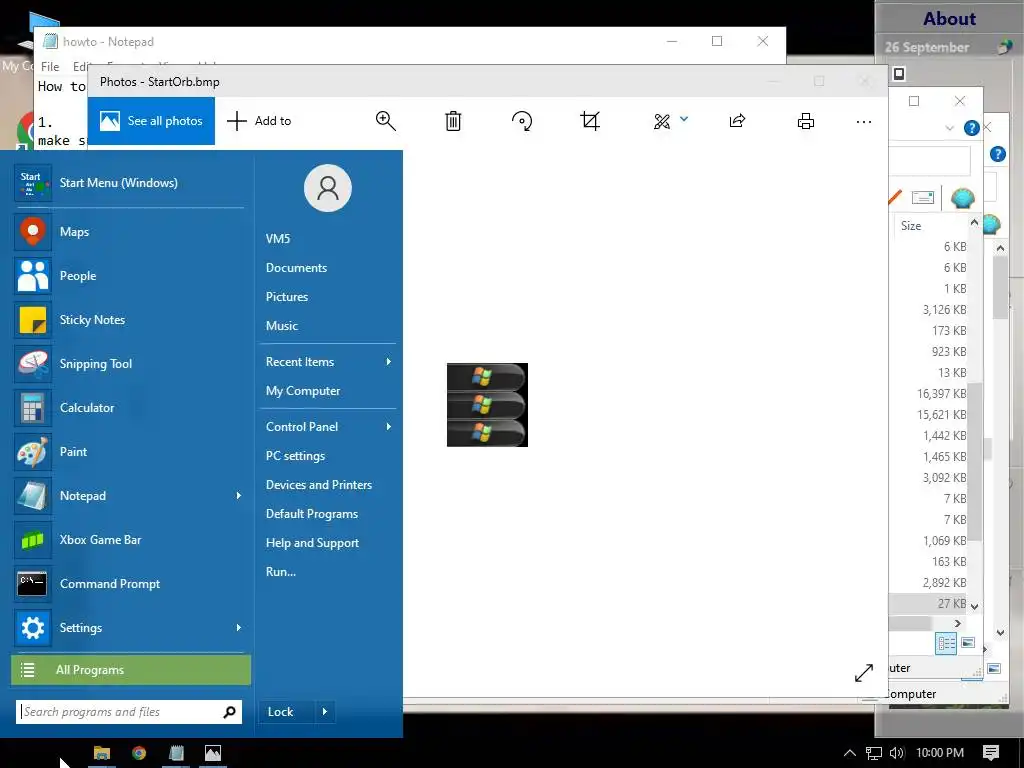
Task: Open Documents from the start menu
Action: [296, 268]
